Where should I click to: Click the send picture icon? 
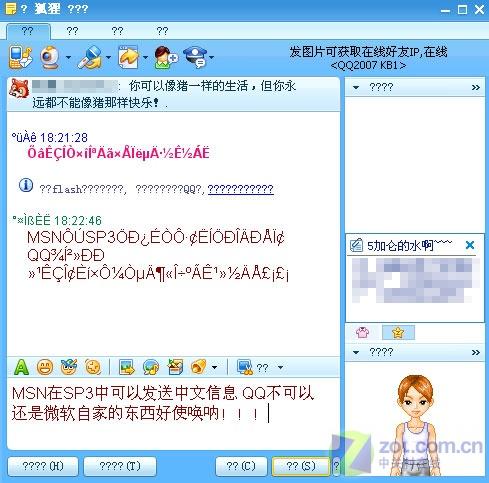(127, 367)
